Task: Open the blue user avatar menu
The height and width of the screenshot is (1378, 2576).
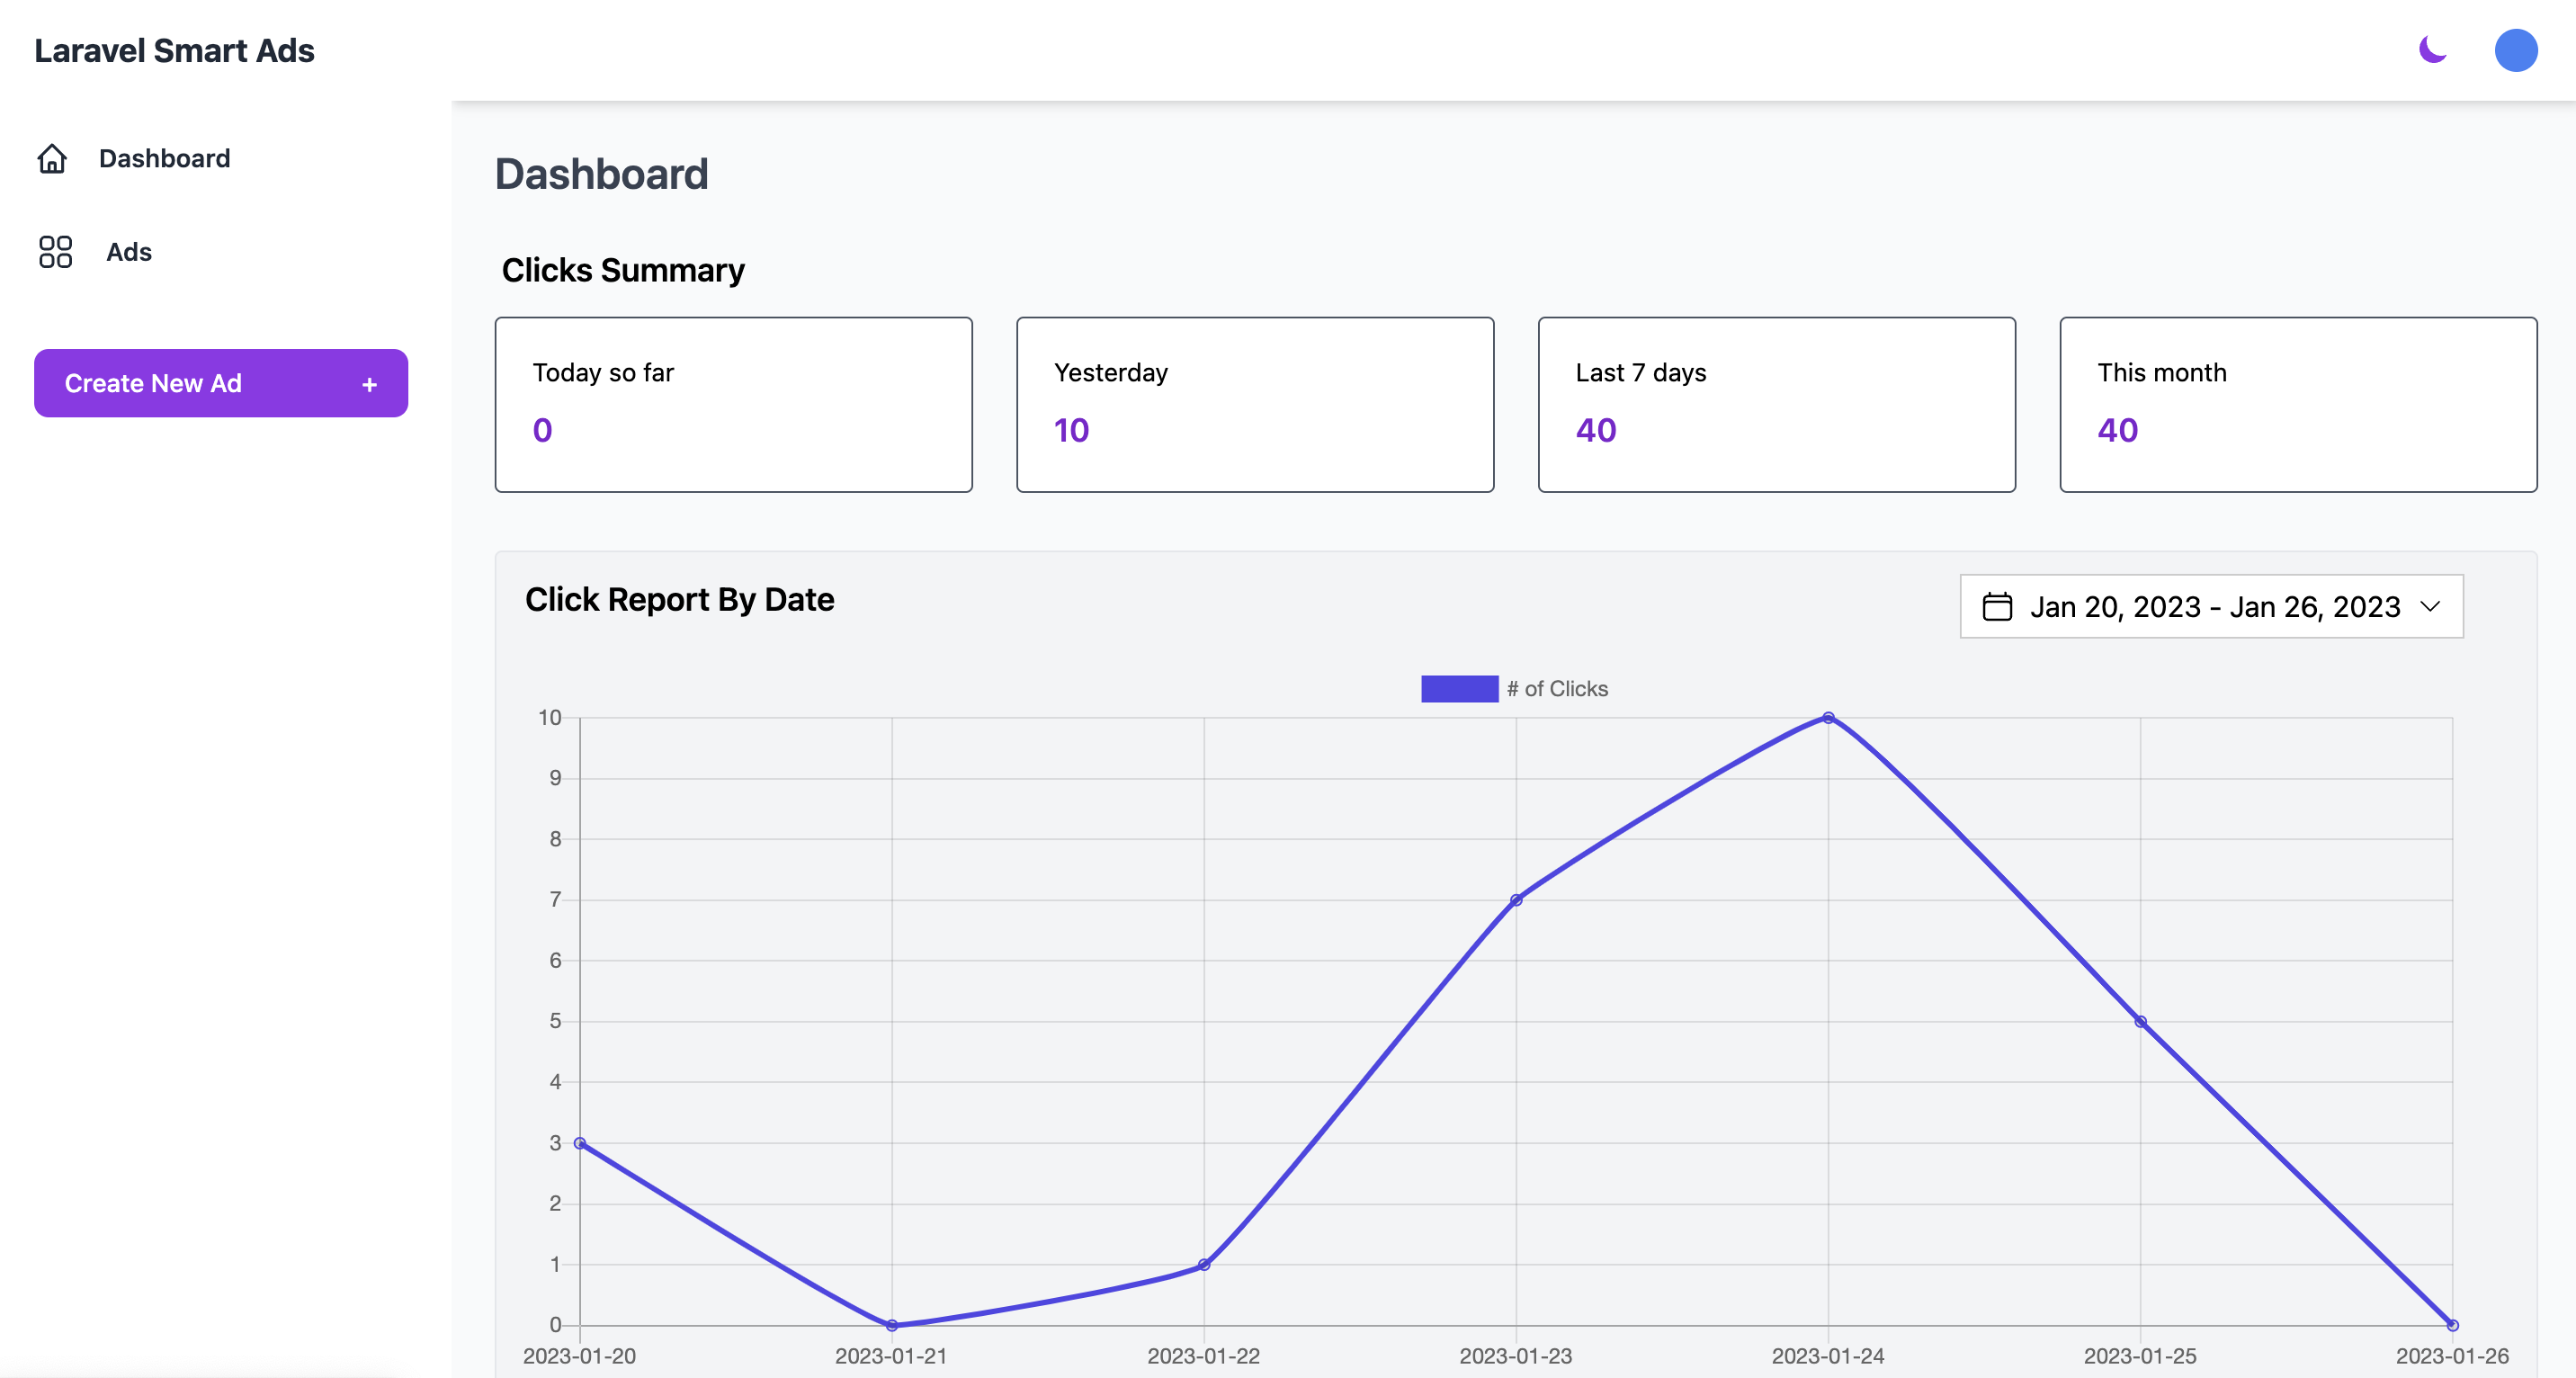Action: 2515,50
